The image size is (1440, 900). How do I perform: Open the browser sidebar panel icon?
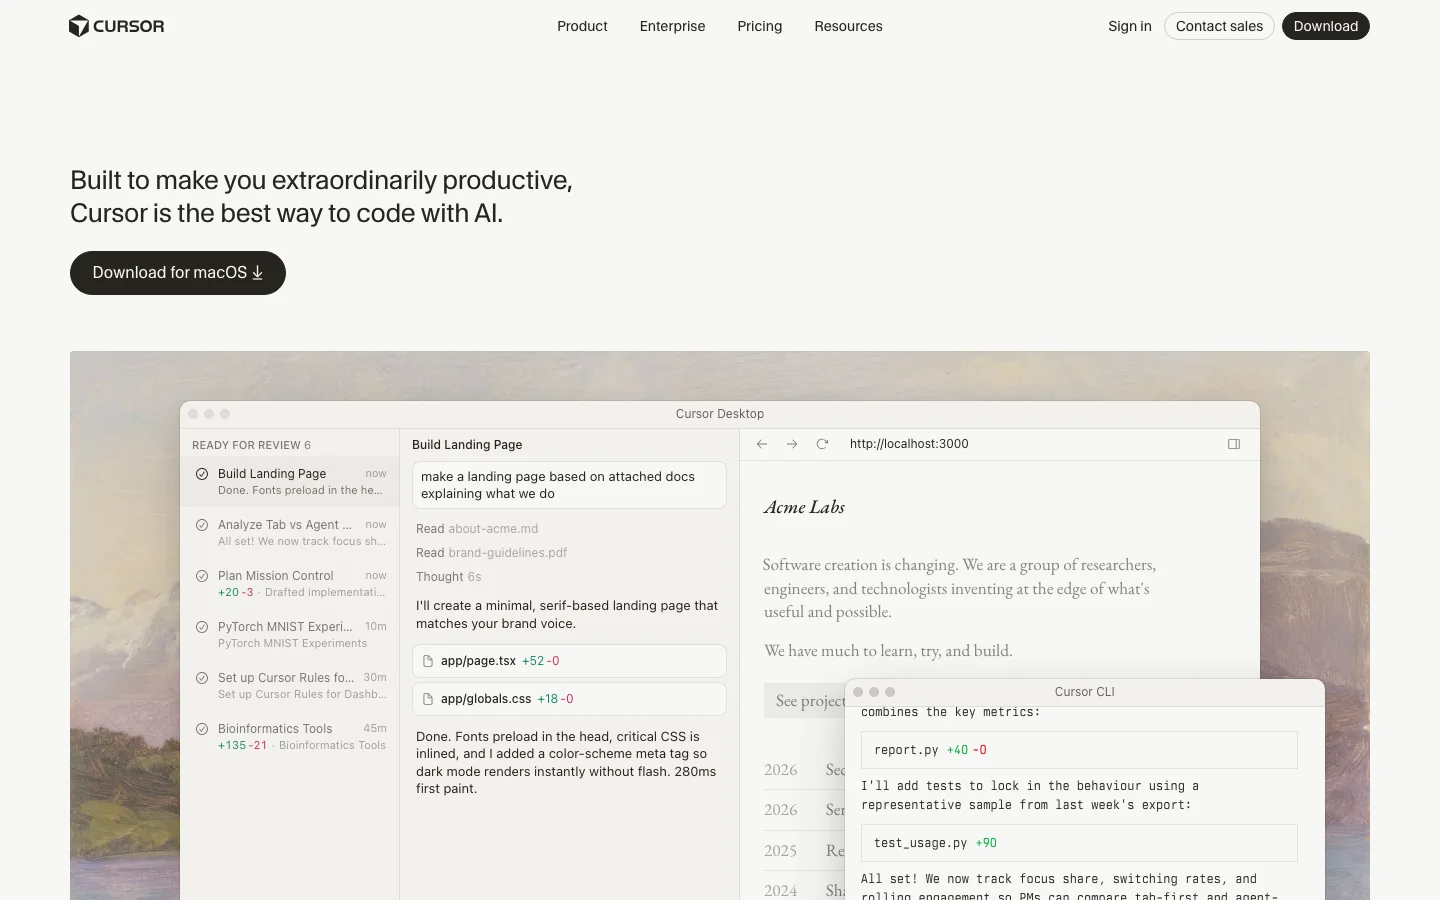pyautogui.click(x=1234, y=444)
